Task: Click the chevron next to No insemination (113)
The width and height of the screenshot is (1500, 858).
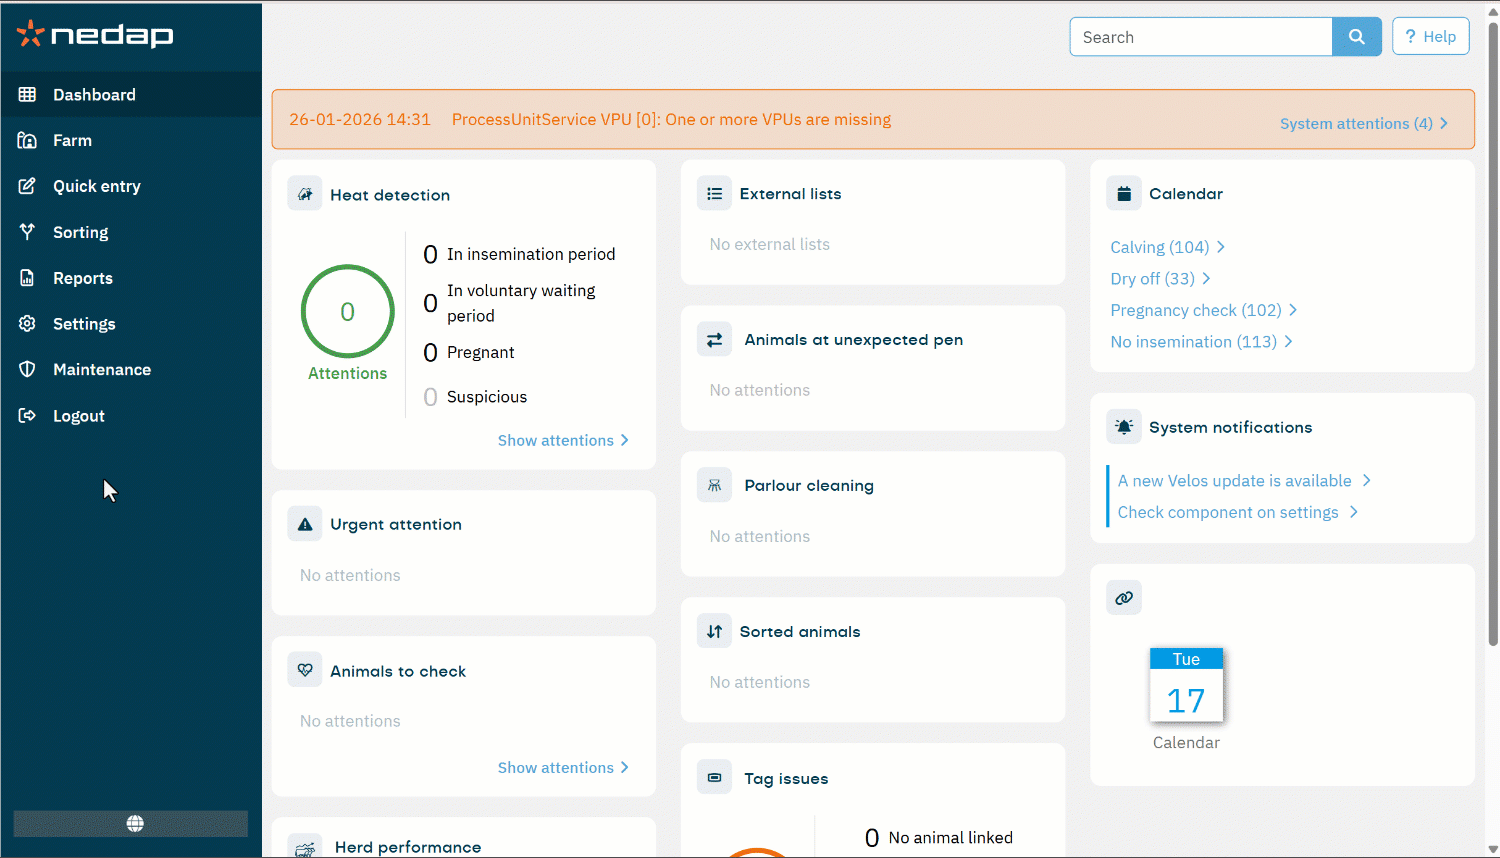Action: coord(1289,341)
